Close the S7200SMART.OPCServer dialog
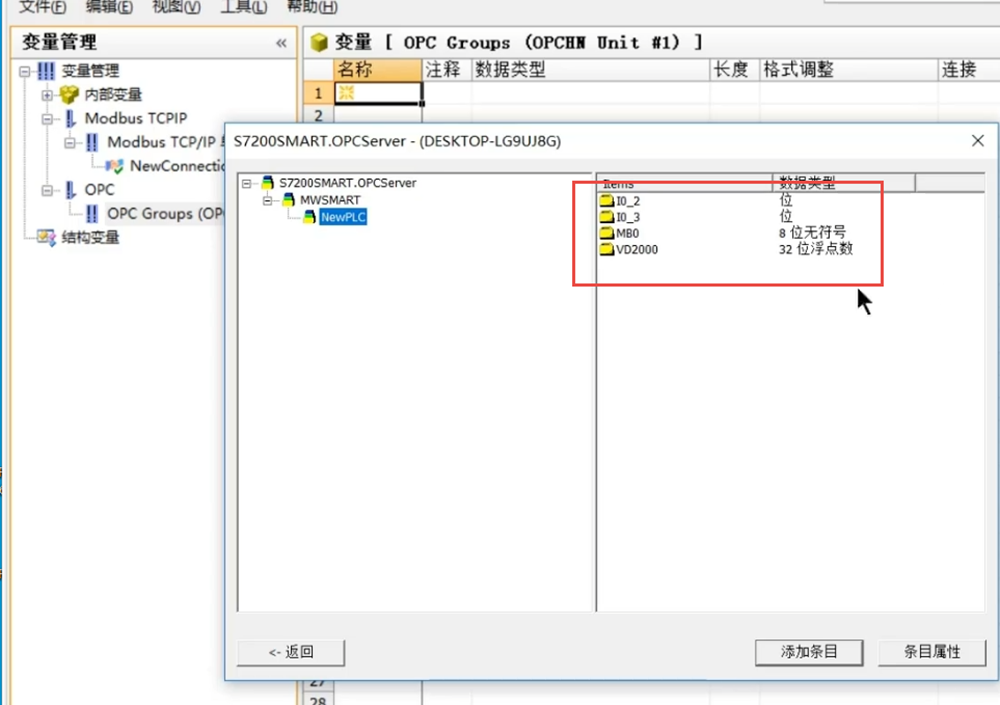 [x=978, y=141]
